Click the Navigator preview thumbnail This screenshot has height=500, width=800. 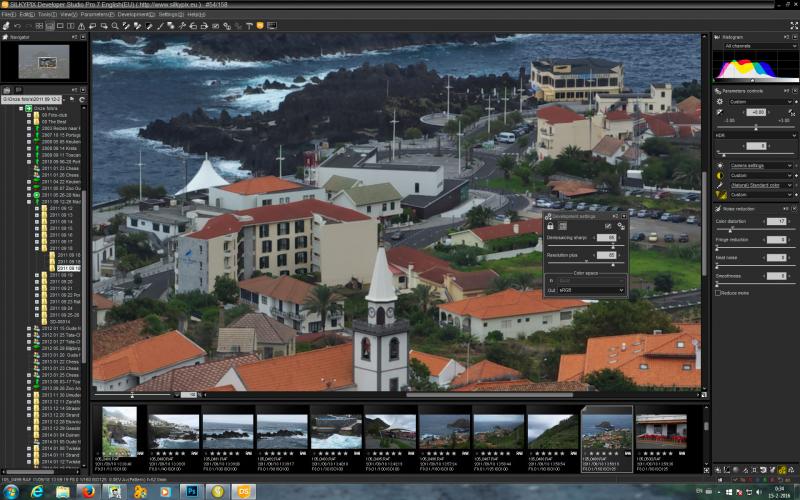(44, 61)
